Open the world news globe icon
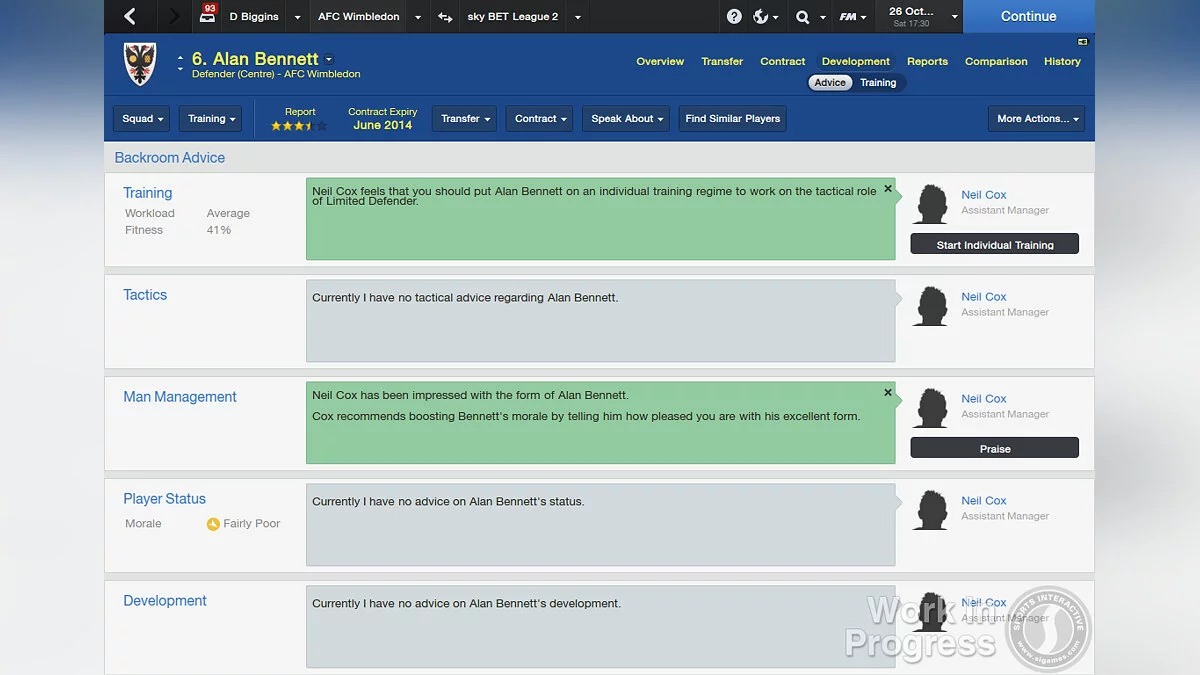Viewport: 1200px width, 675px height. [x=758, y=16]
